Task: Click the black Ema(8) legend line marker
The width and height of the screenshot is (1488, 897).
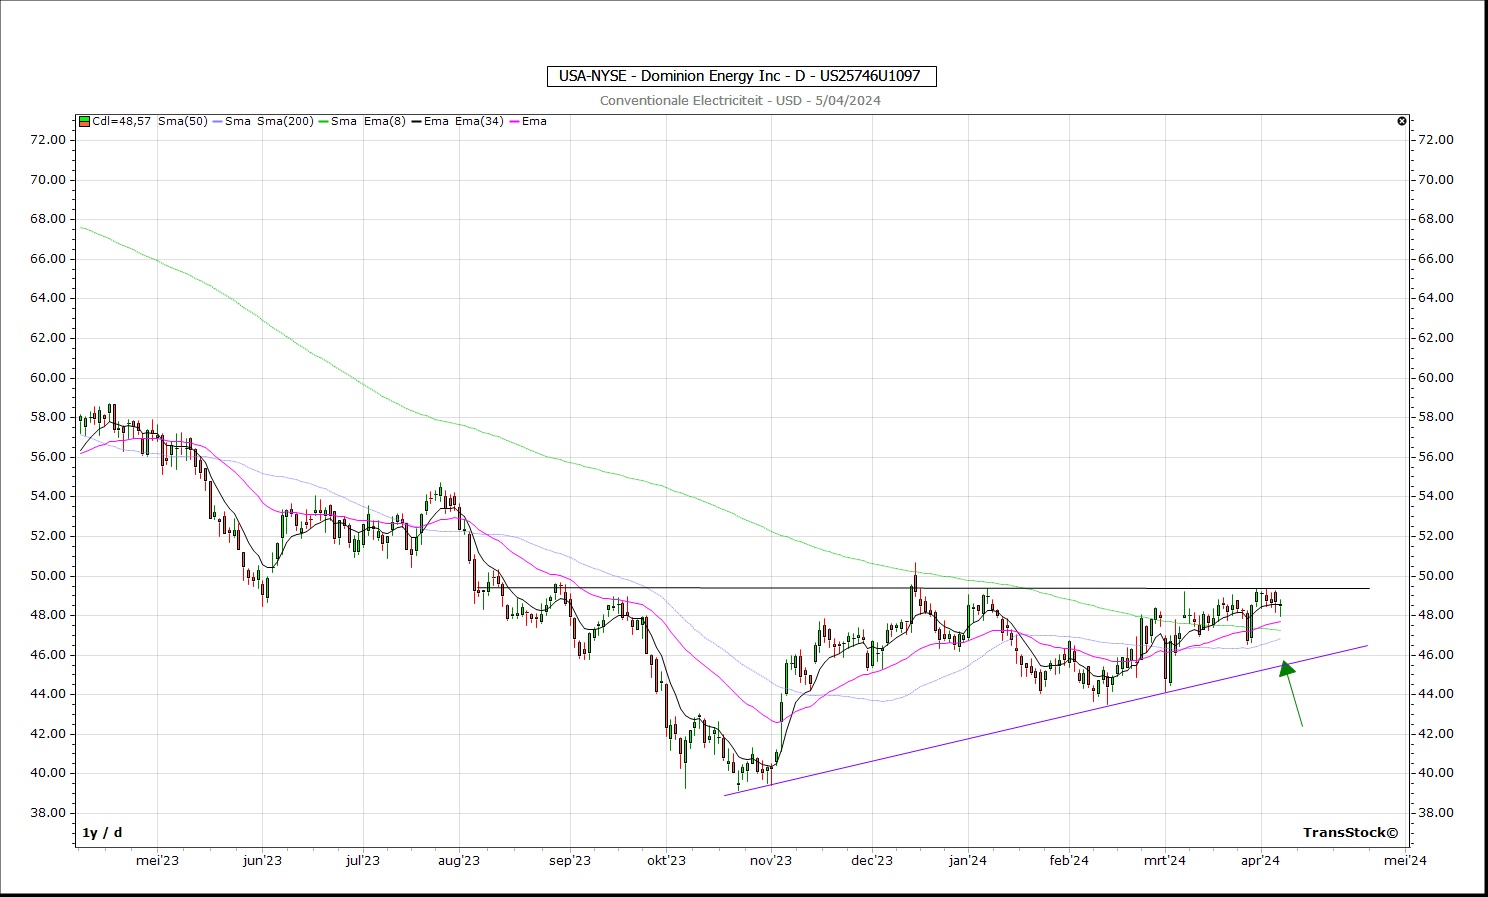Action: (x=416, y=121)
